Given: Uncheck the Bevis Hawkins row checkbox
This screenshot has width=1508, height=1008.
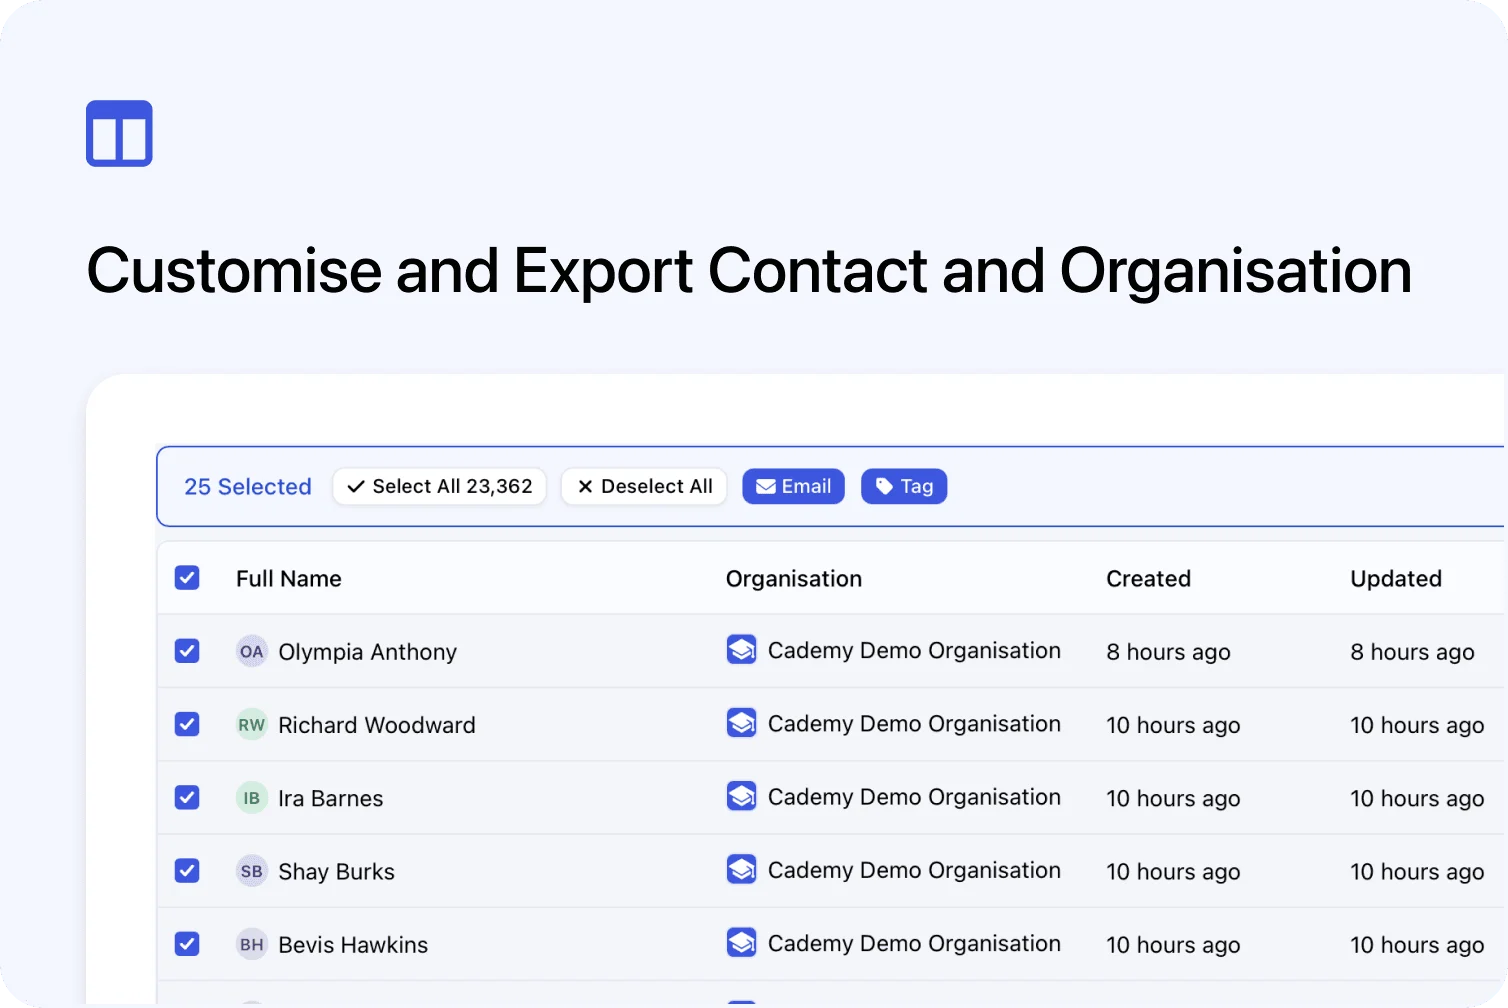Looking at the screenshot, I should (x=187, y=944).
